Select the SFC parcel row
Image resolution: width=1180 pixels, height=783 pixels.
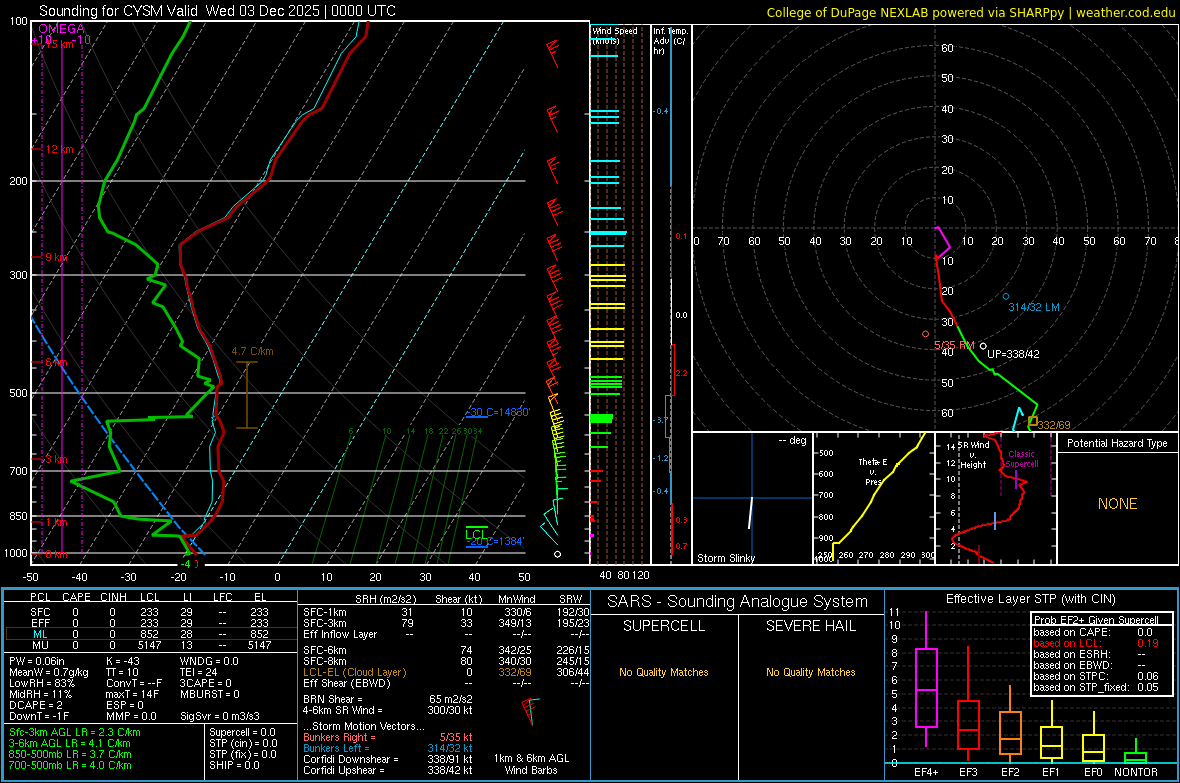150,612
